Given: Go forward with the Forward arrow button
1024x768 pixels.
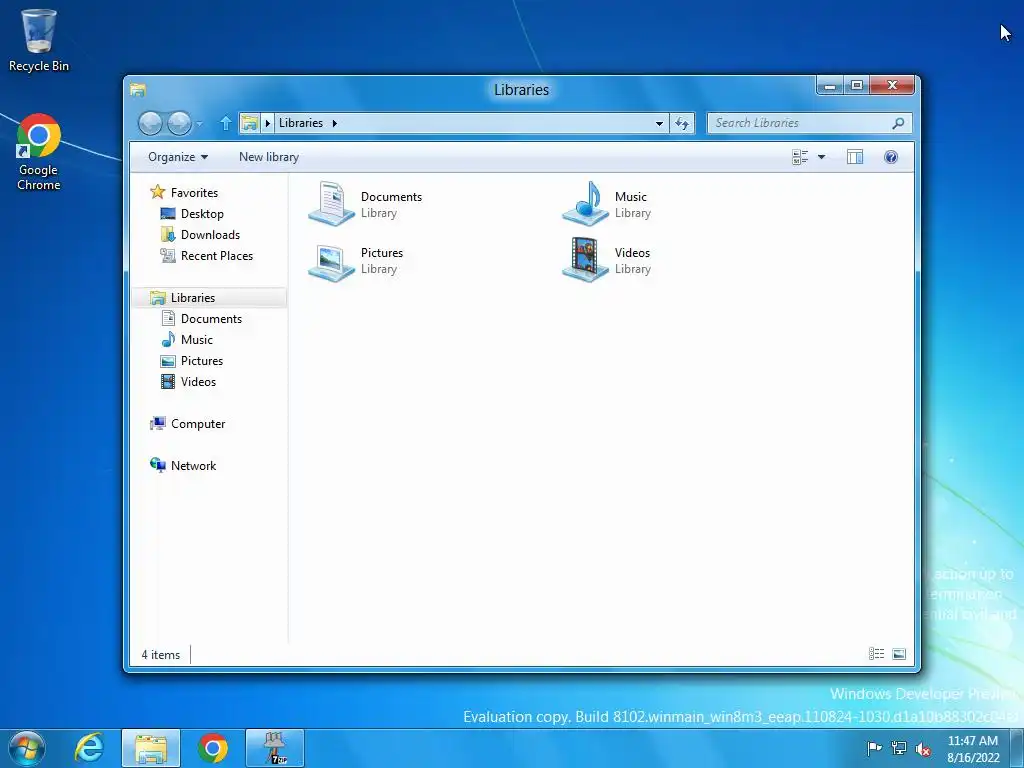Looking at the screenshot, I should coord(179,123).
